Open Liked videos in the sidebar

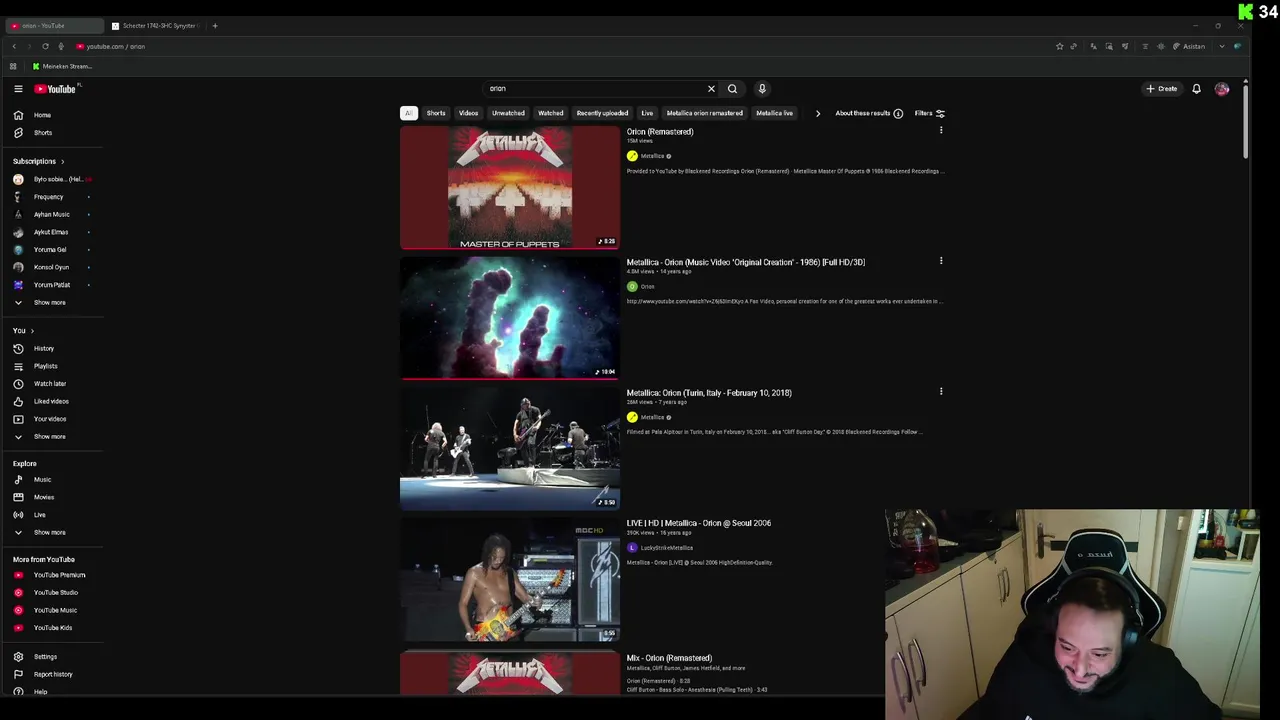coord(52,402)
